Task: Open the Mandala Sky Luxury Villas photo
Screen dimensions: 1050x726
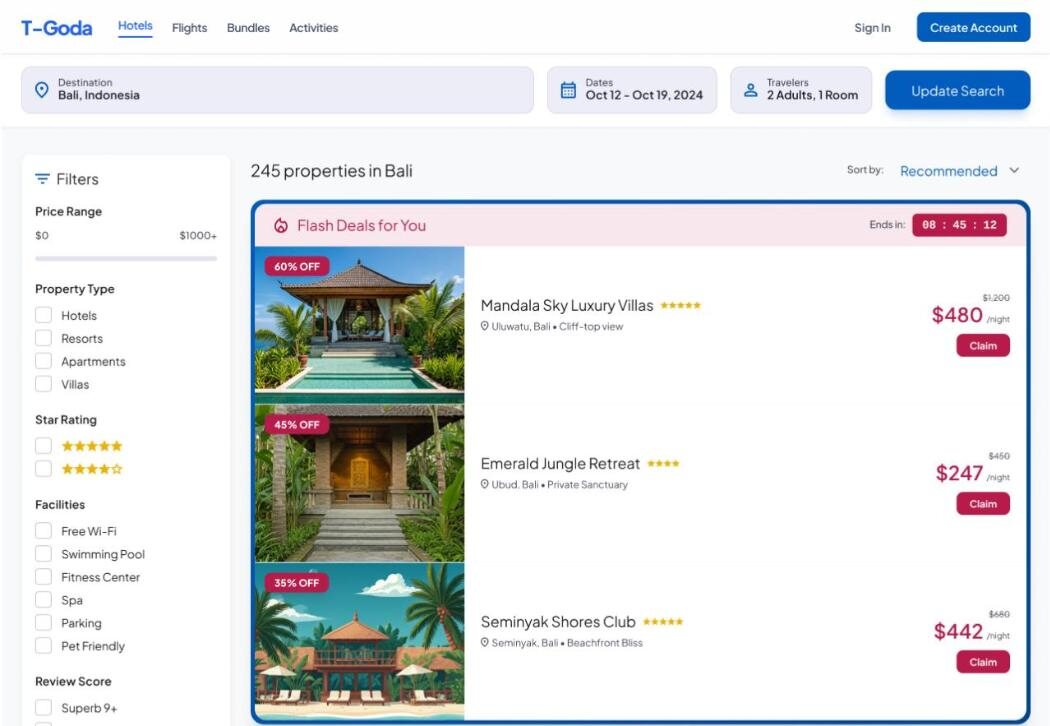Action: (x=360, y=325)
